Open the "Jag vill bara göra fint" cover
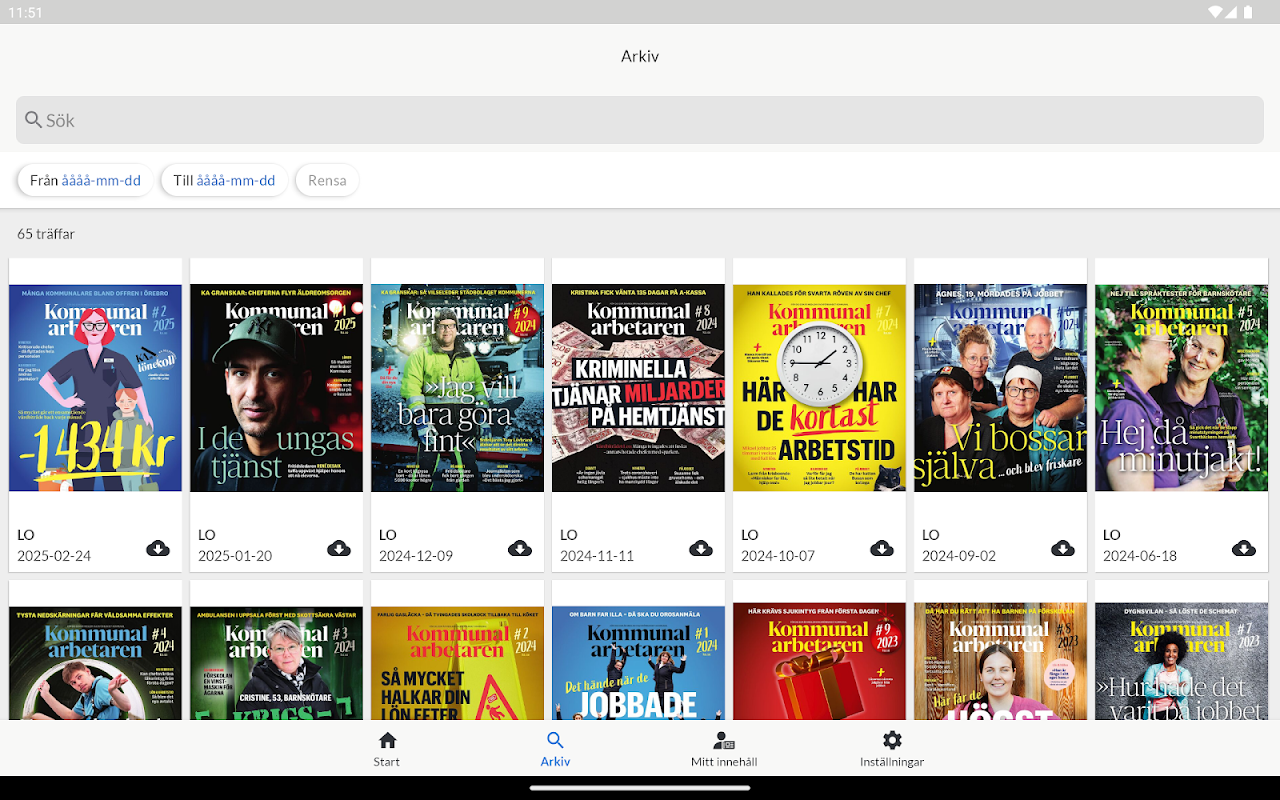The width and height of the screenshot is (1280, 800). click(458, 388)
